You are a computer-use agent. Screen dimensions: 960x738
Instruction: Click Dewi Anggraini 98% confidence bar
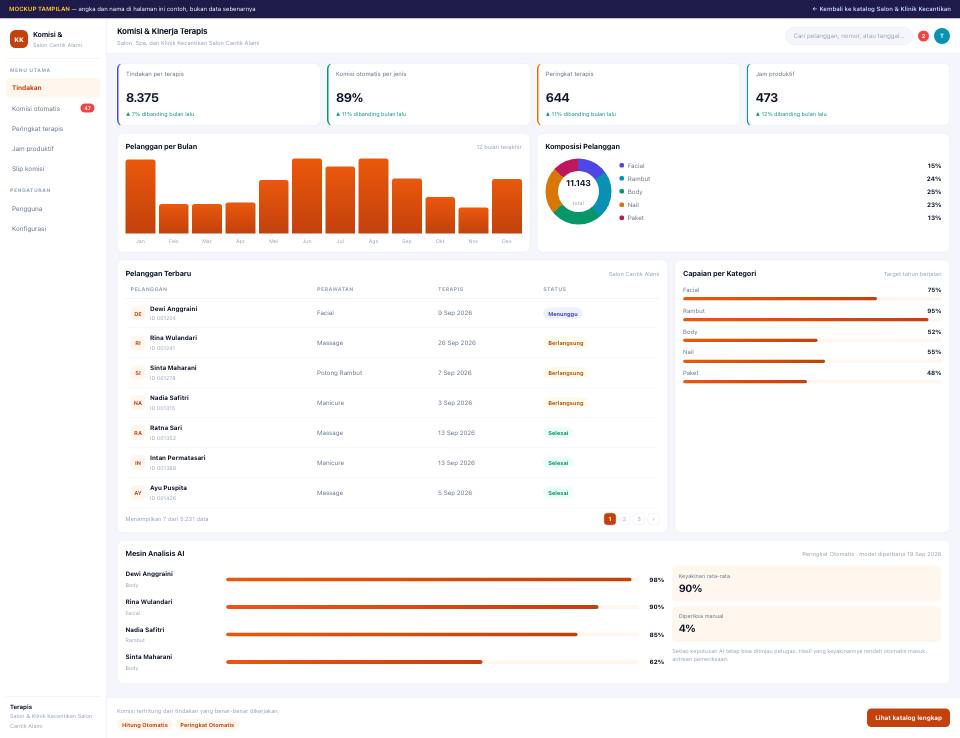click(x=432, y=579)
